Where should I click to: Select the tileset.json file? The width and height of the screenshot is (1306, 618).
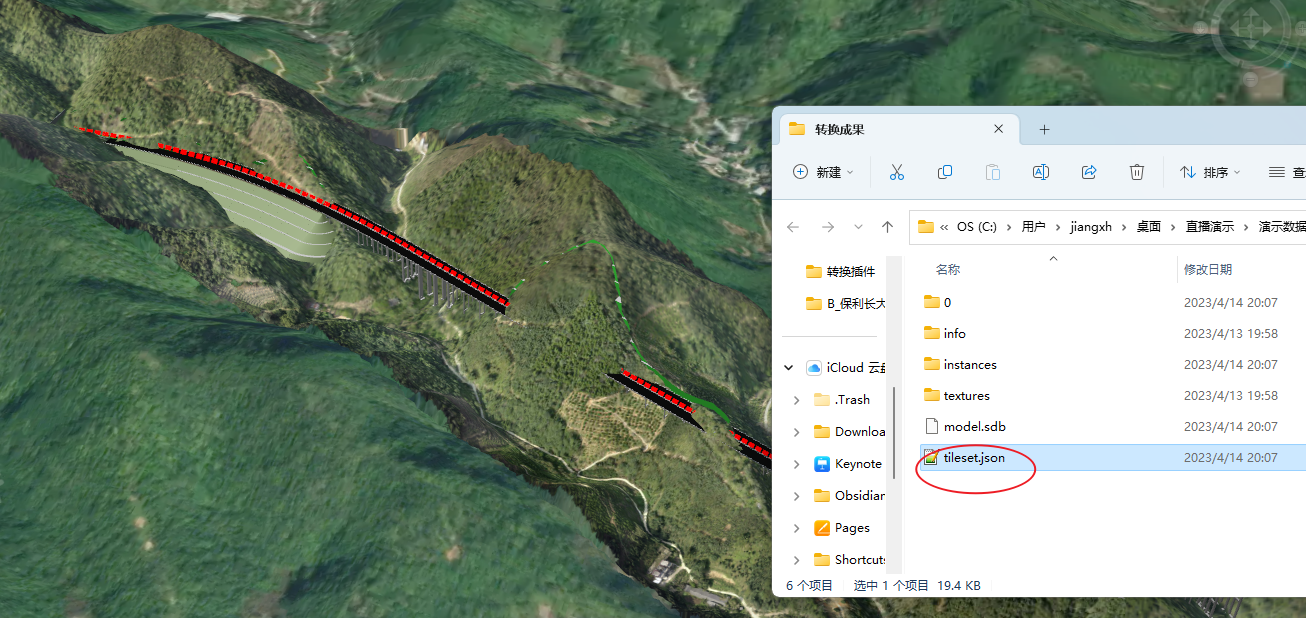(973, 458)
